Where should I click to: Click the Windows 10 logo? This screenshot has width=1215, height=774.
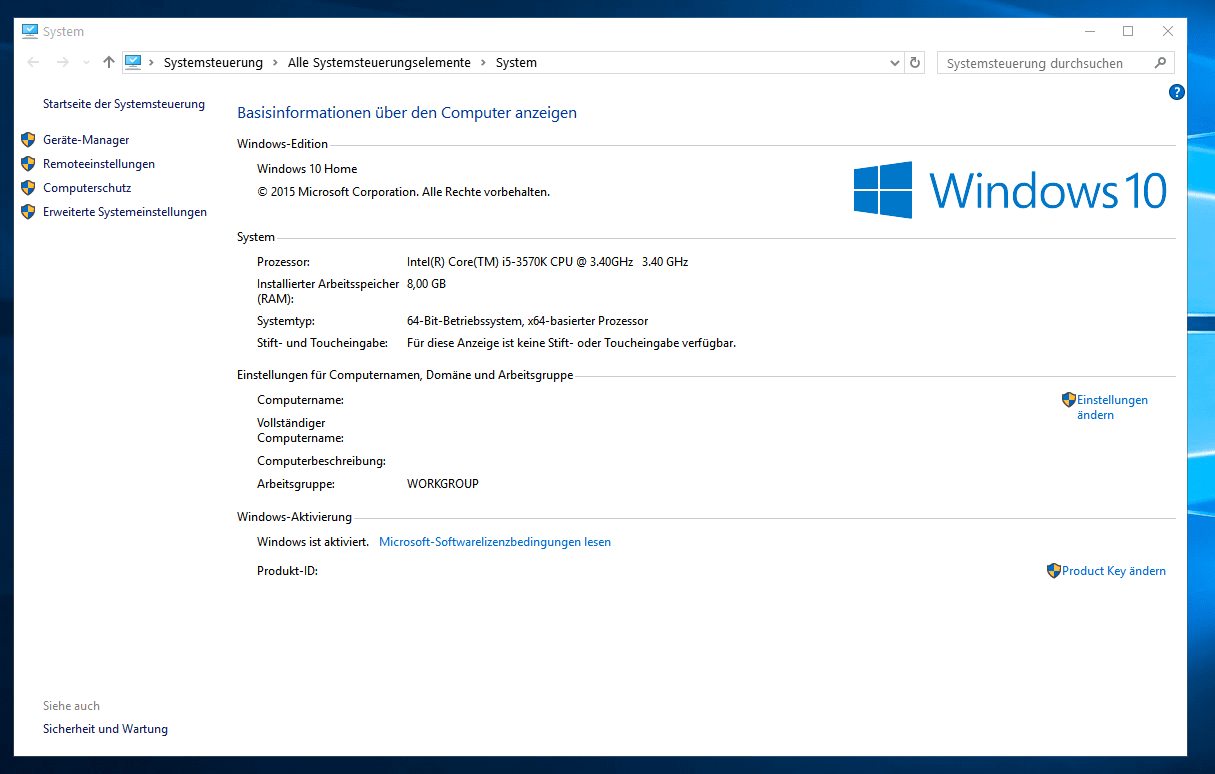pos(1010,190)
